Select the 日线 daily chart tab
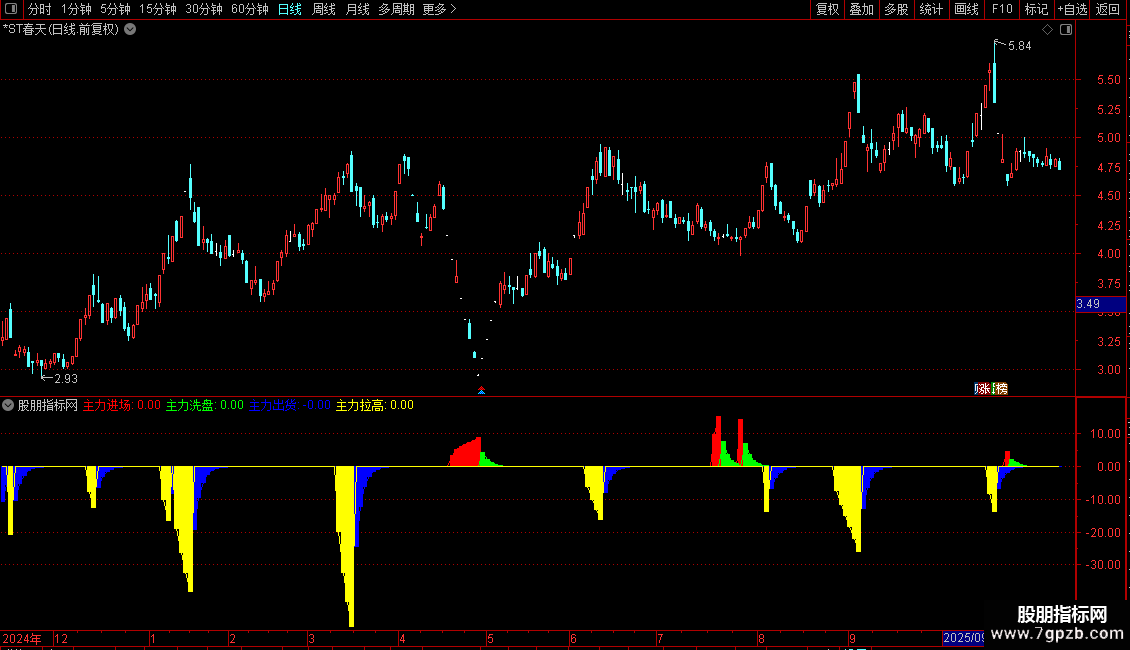1130x650 pixels. click(290, 9)
